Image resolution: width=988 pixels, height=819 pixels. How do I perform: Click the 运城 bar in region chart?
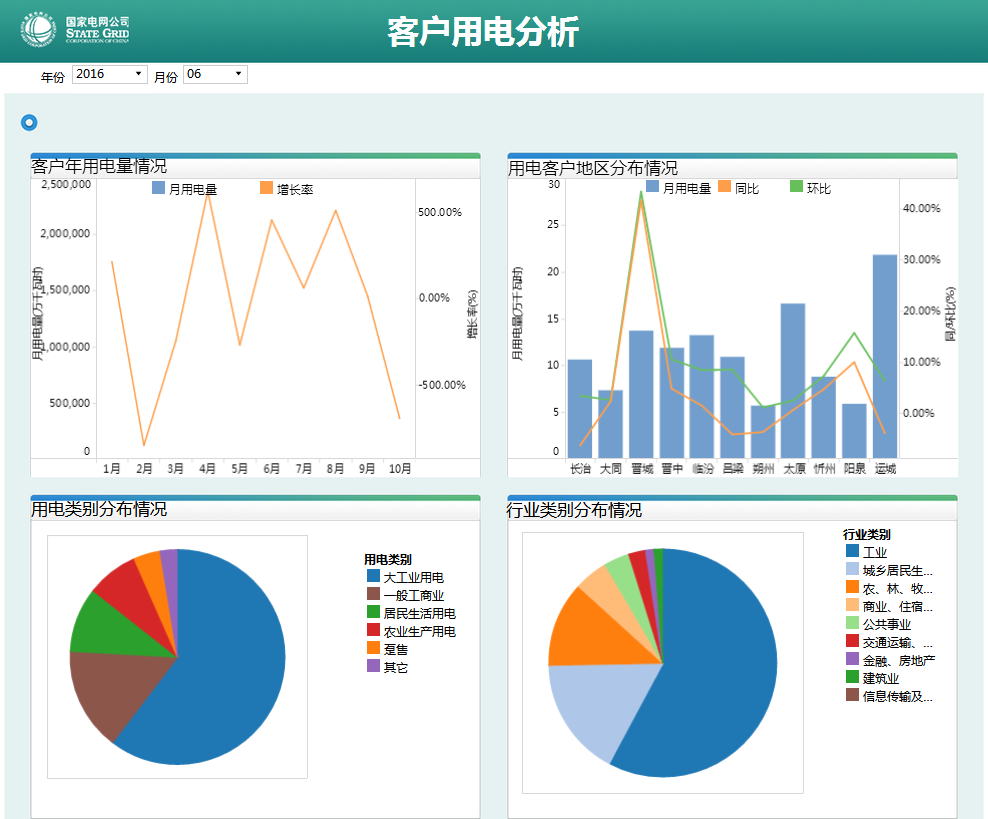click(884, 355)
